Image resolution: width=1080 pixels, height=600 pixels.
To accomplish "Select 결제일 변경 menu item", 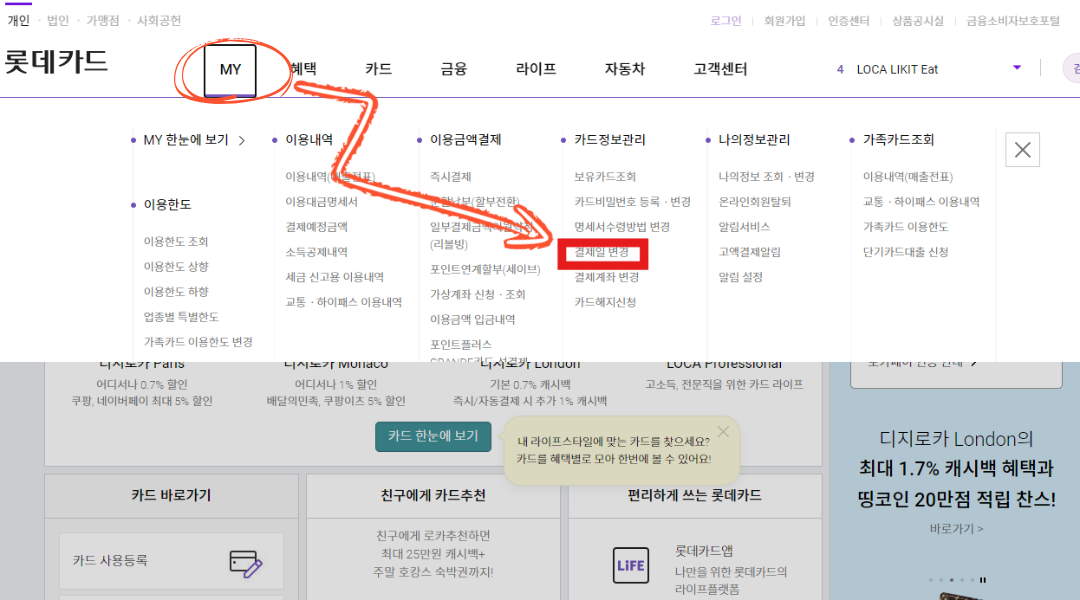I will pyautogui.click(x=602, y=252).
